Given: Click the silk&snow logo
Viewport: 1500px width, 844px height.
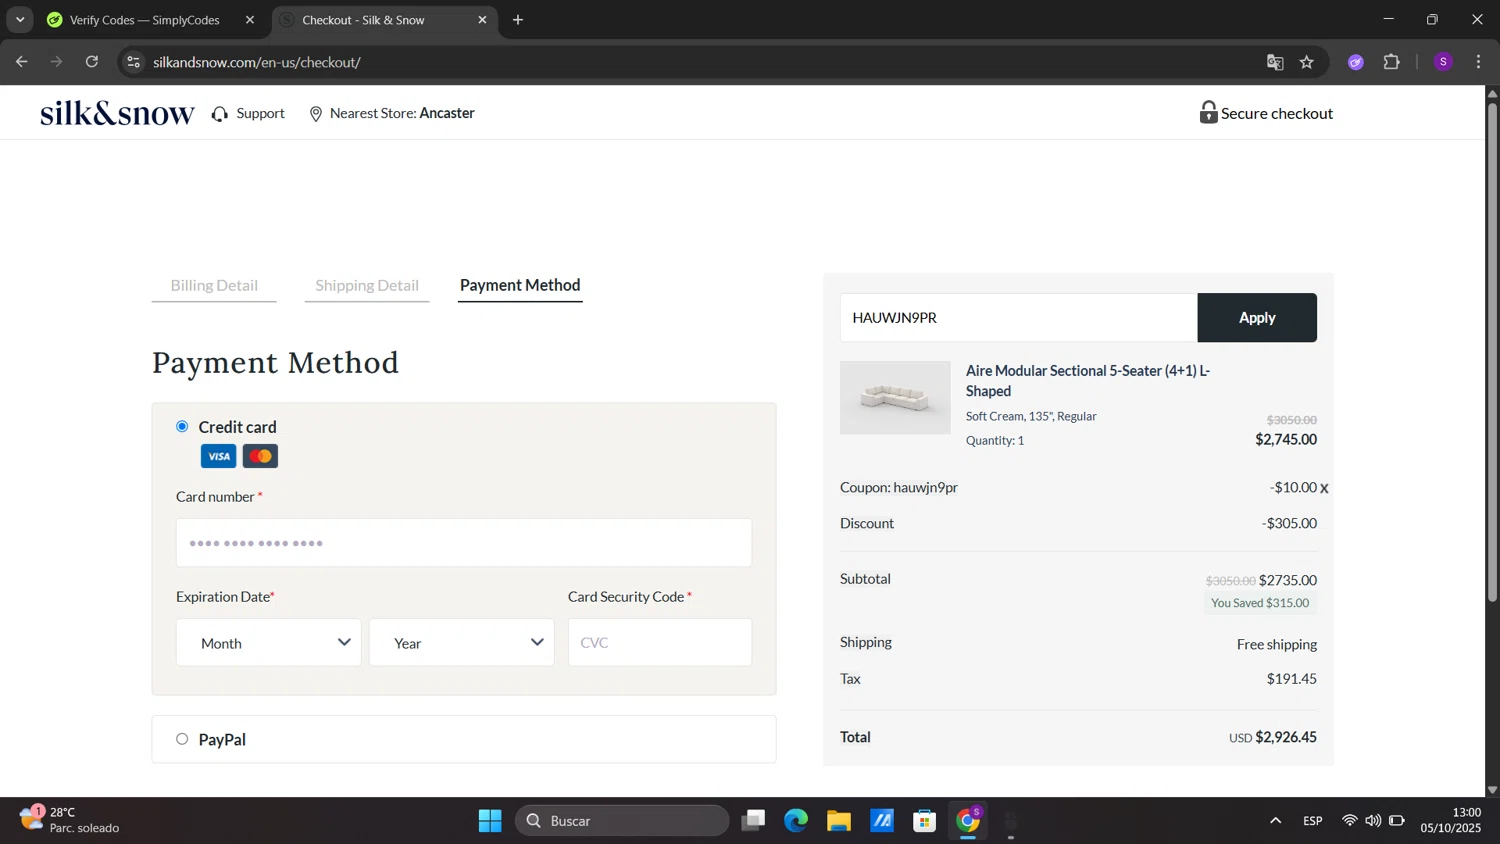Looking at the screenshot, I should 117,113.
